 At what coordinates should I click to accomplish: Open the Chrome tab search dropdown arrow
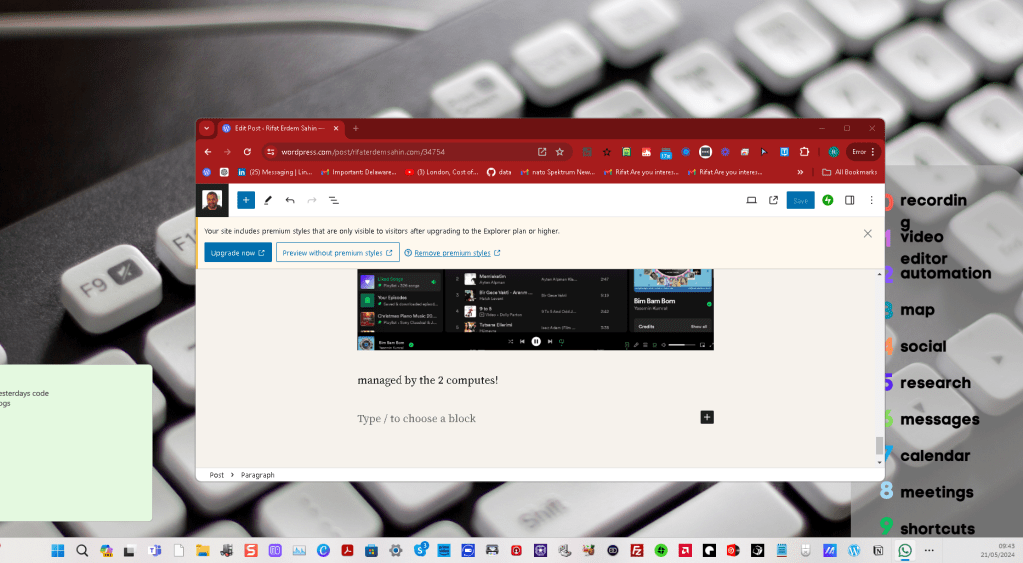point(206,129)
